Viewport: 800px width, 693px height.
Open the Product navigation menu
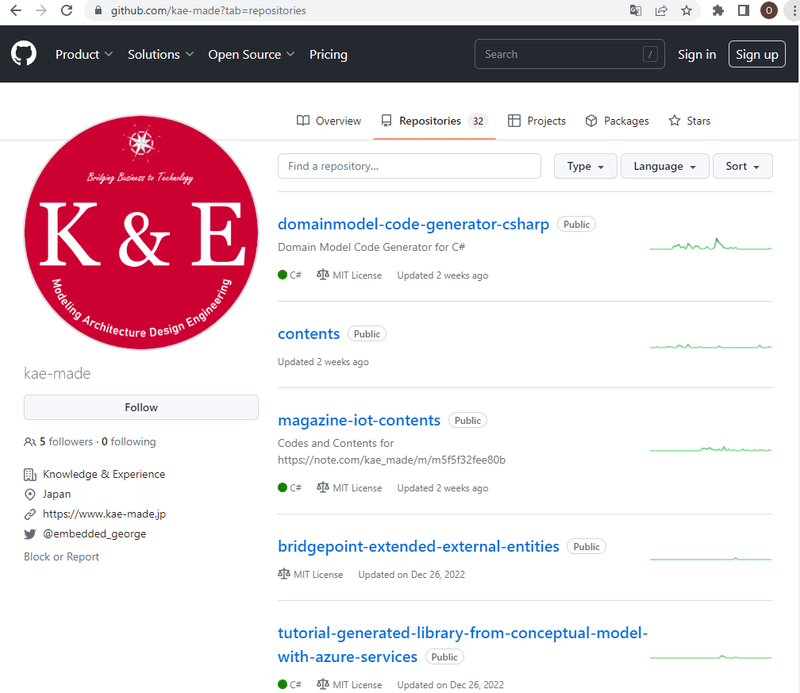click(84, 55)
